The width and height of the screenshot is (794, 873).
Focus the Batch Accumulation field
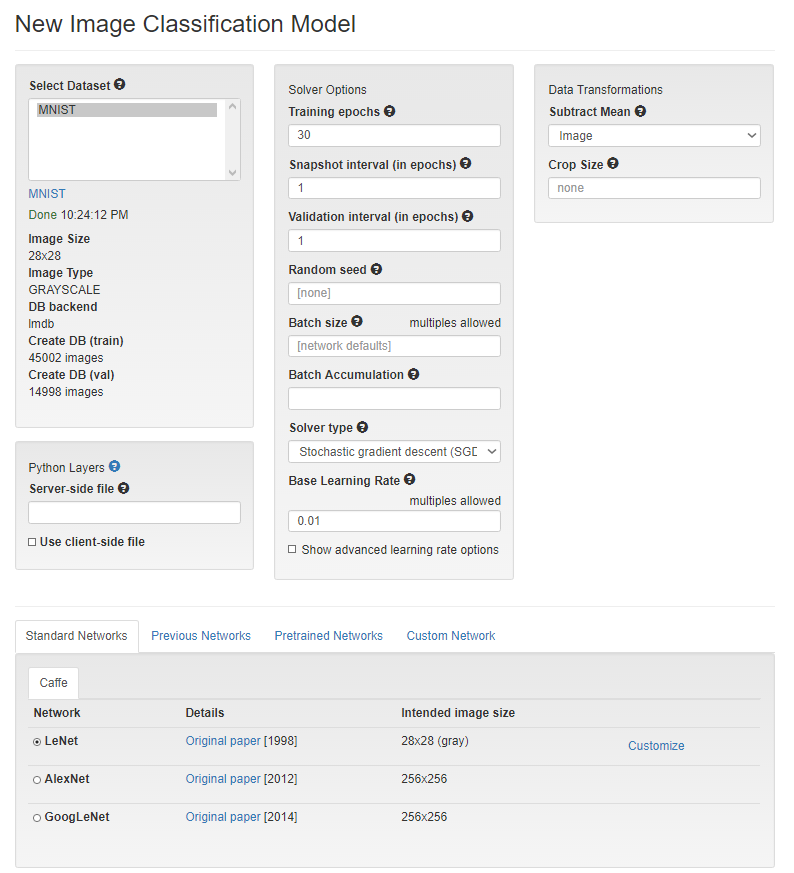394,399
